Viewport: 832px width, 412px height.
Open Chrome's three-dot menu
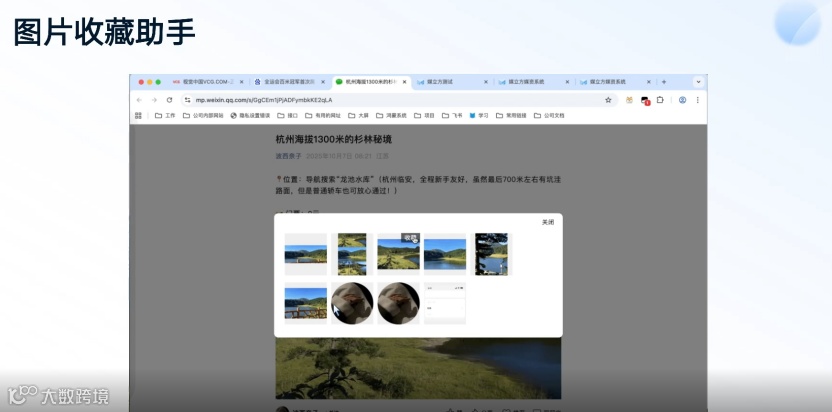point(697,100)
